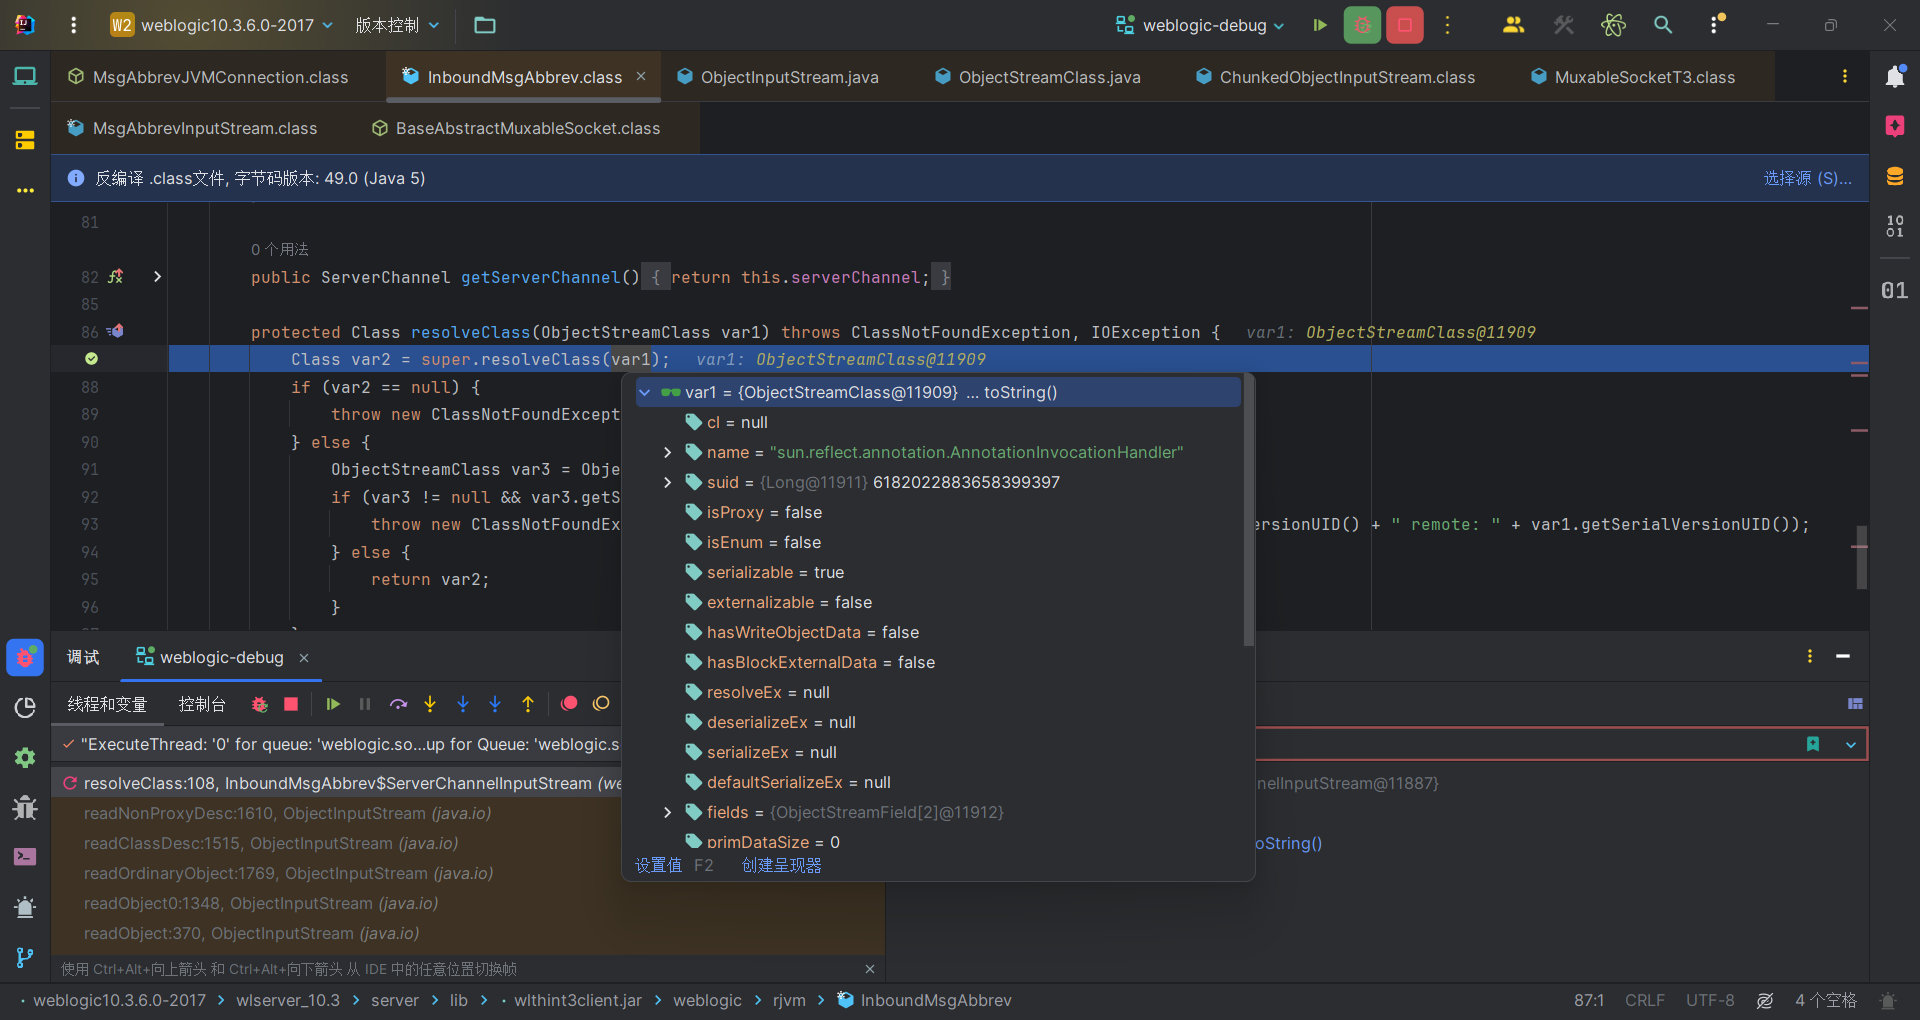Click CRLF line separator in status bar
The image size is (1920, 1020).
[1645, 1000]
